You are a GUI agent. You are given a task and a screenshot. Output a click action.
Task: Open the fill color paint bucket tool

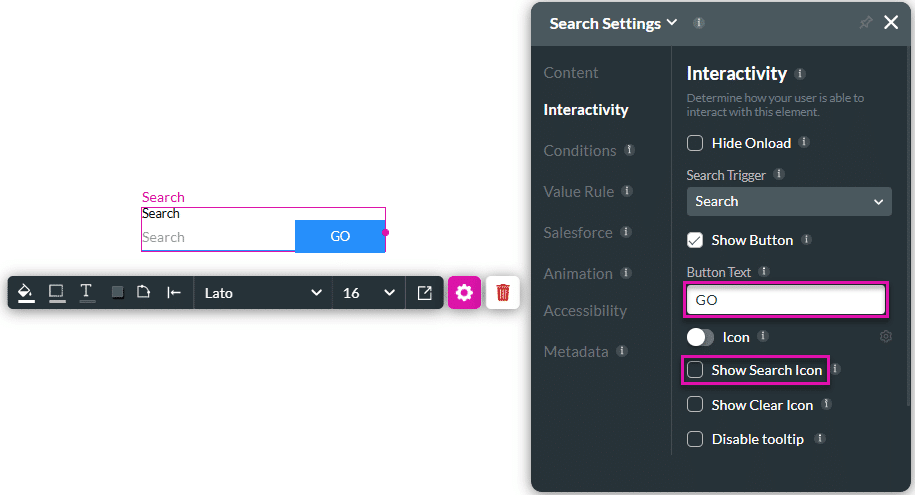point(25,292)
